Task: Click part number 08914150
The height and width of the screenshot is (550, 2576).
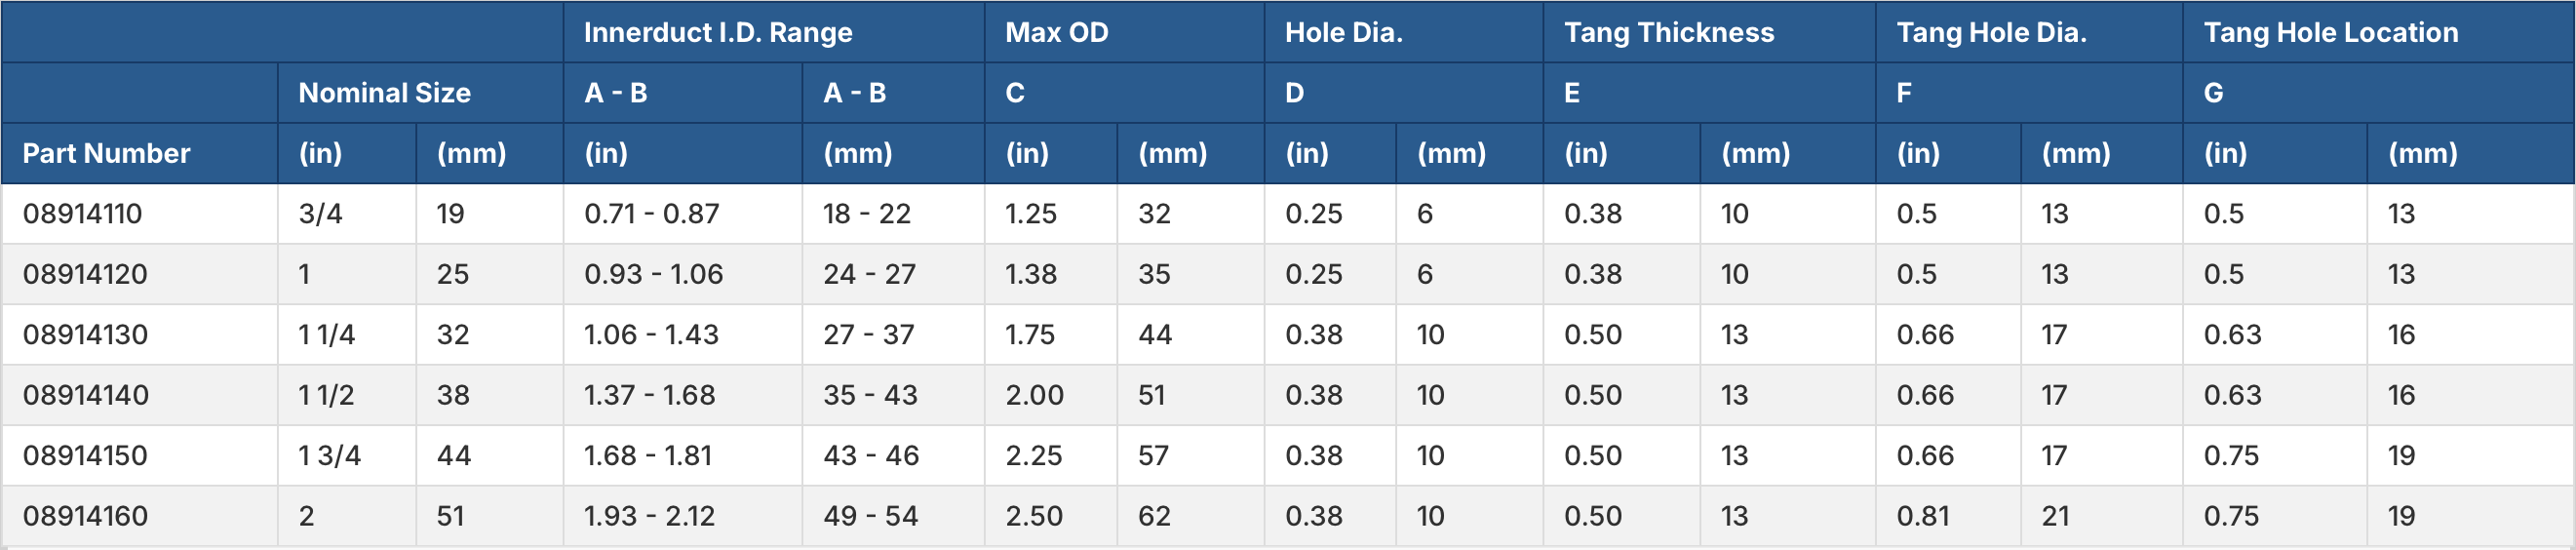Action: click(x=85, y=456)
